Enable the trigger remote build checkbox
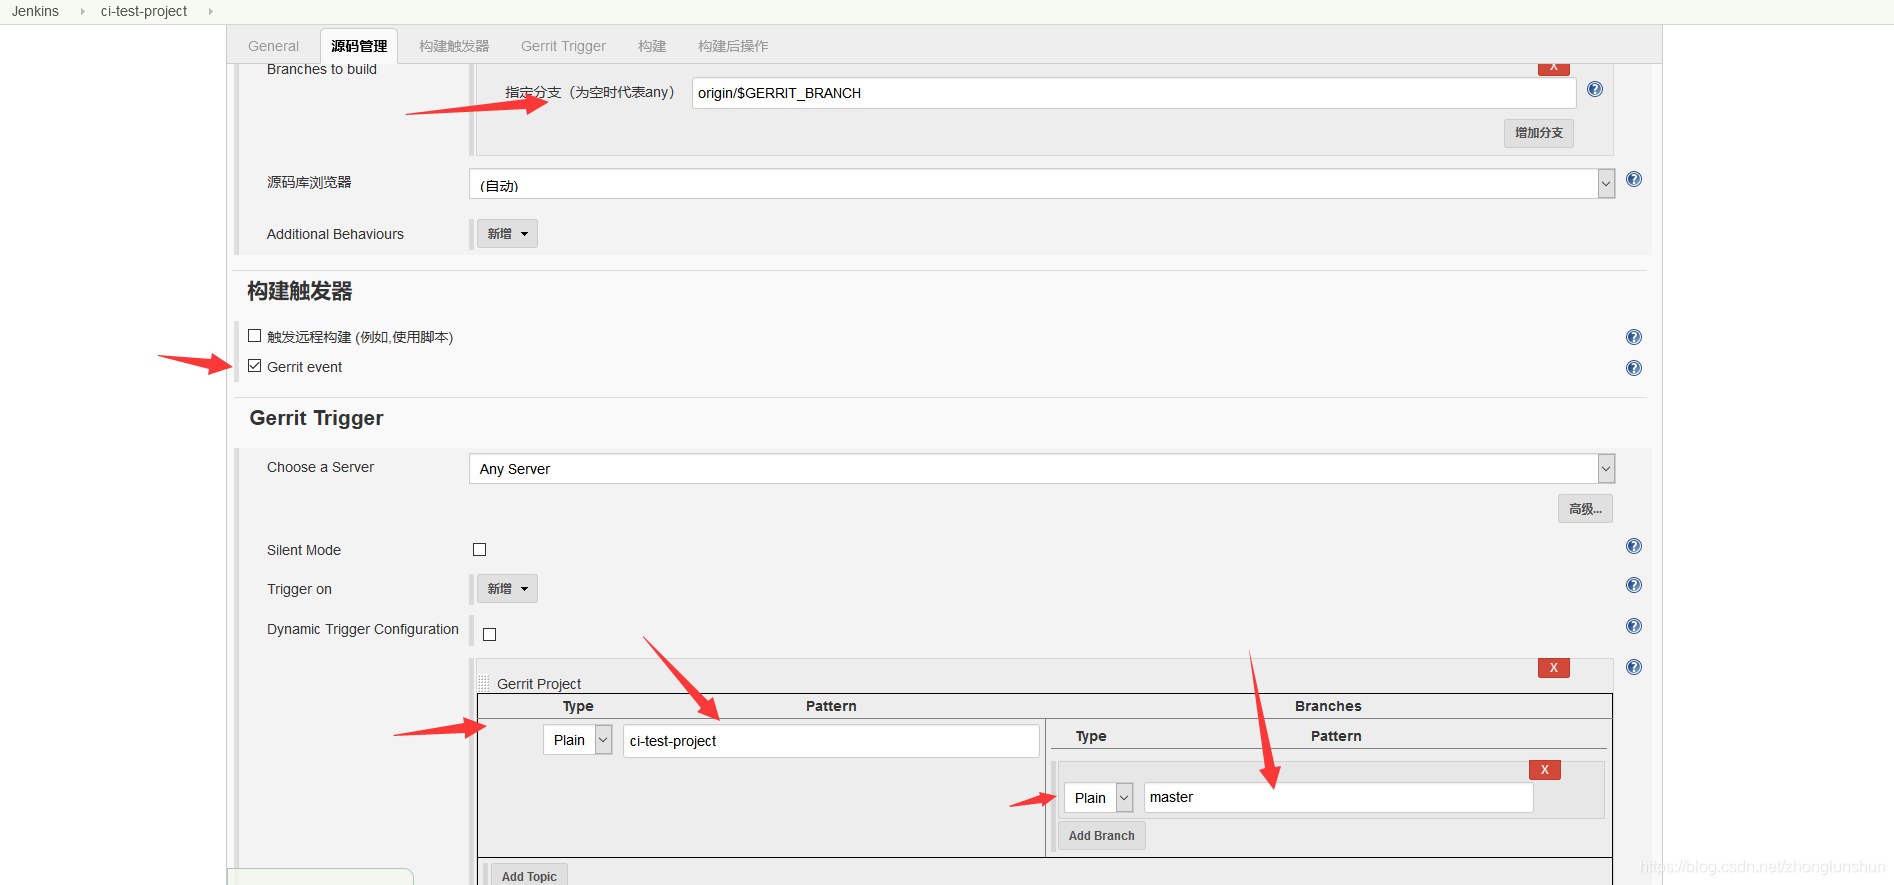 pos(255,336)
